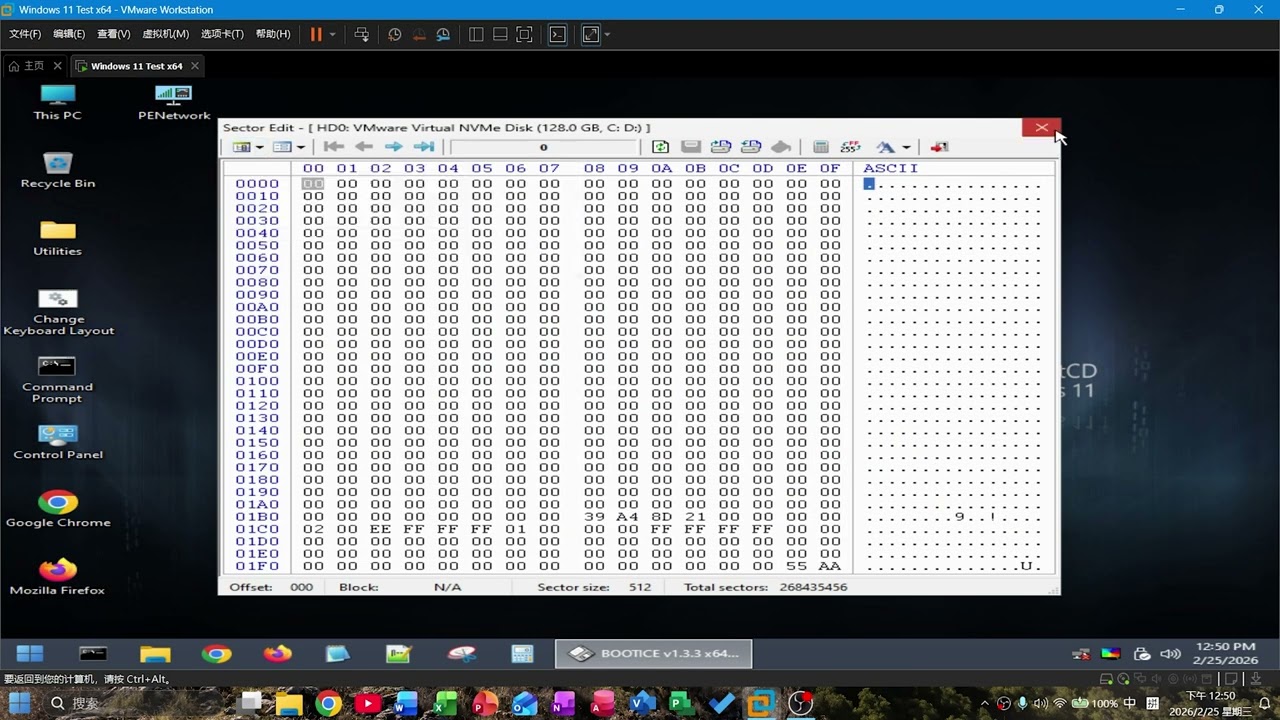Image resolution: width=1280 pixels, height=720 pixels.
Task: Open Change Keyboard Layout shortcut
Action: coord(58,312)
